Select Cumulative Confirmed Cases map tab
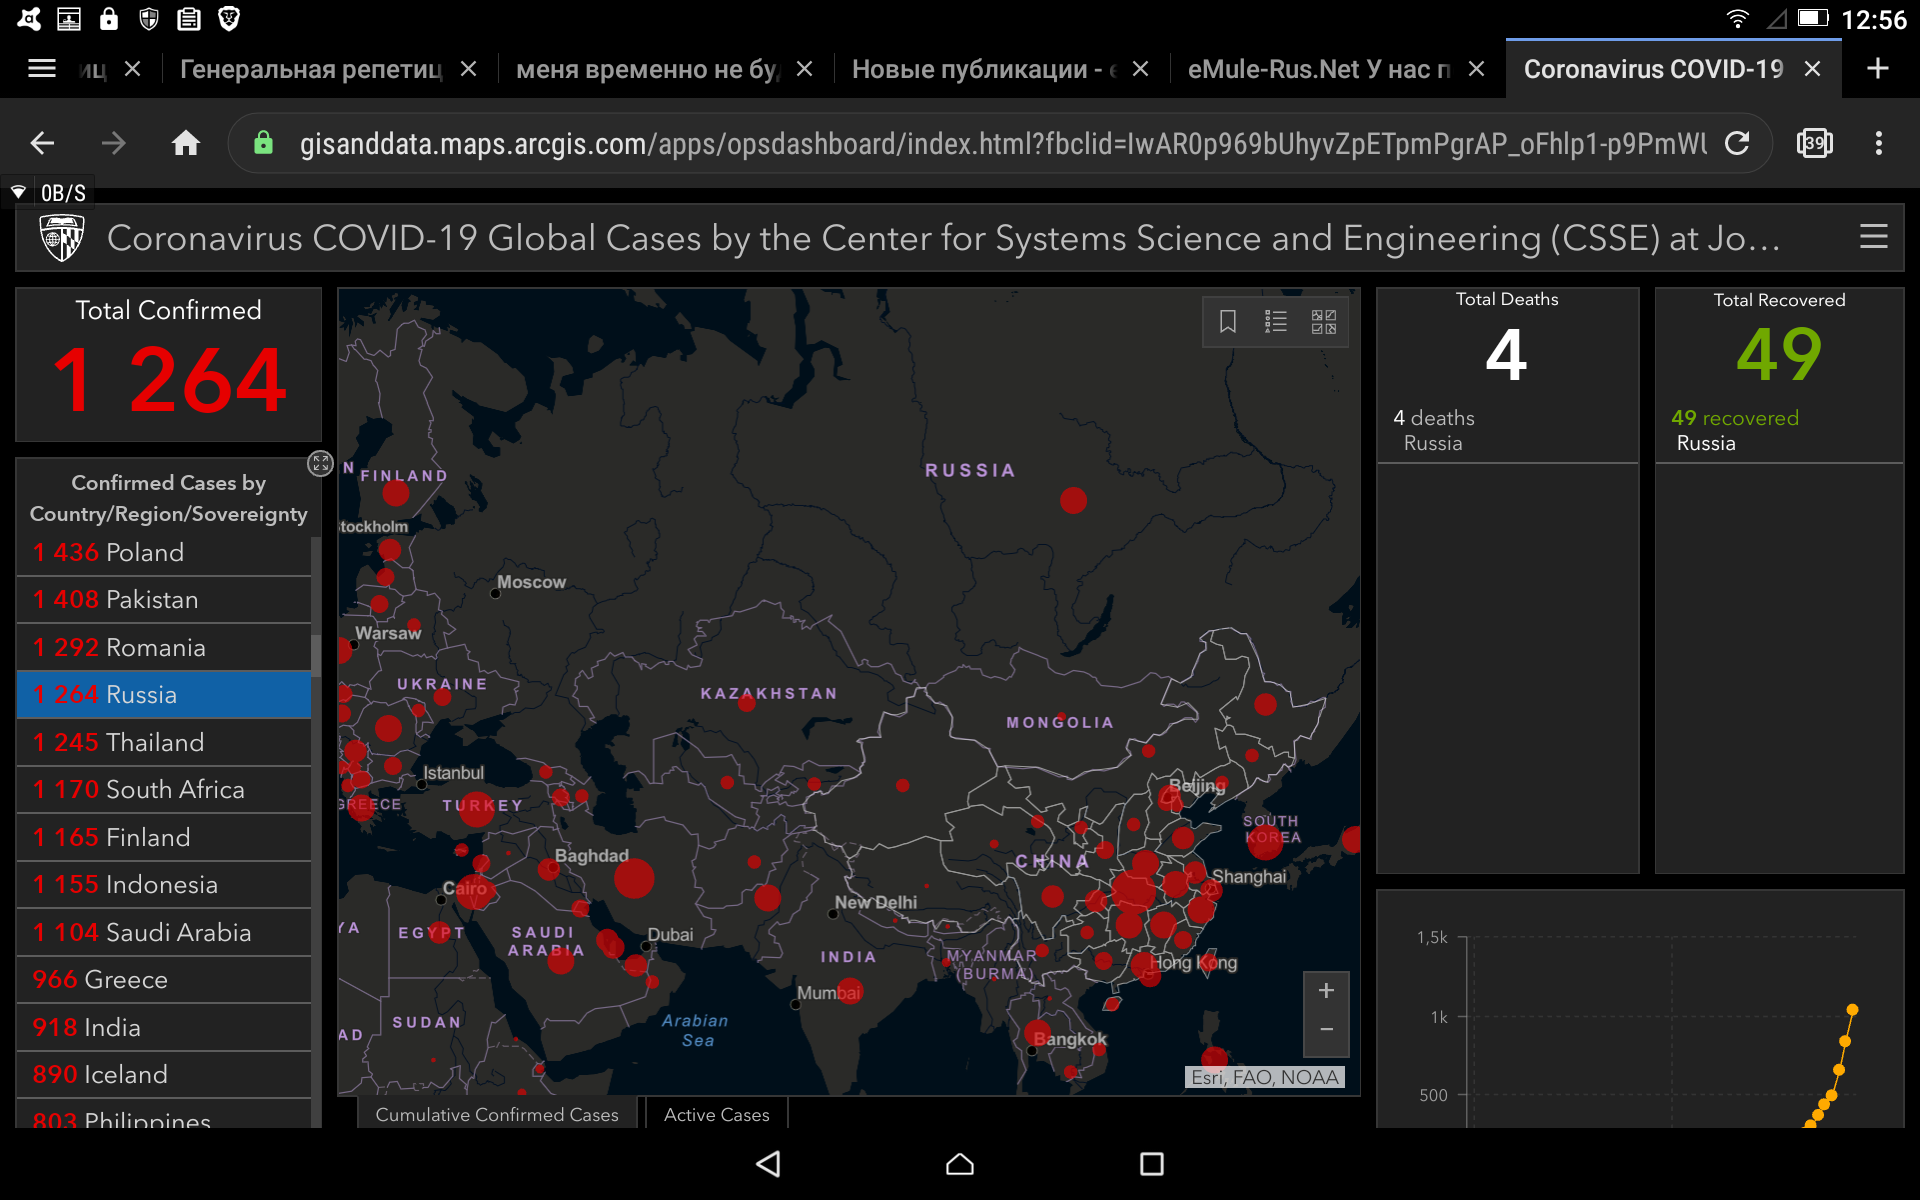The height and width of the screenshot is (1200, 1920). pyautogui.click(x=497, y=1114)
